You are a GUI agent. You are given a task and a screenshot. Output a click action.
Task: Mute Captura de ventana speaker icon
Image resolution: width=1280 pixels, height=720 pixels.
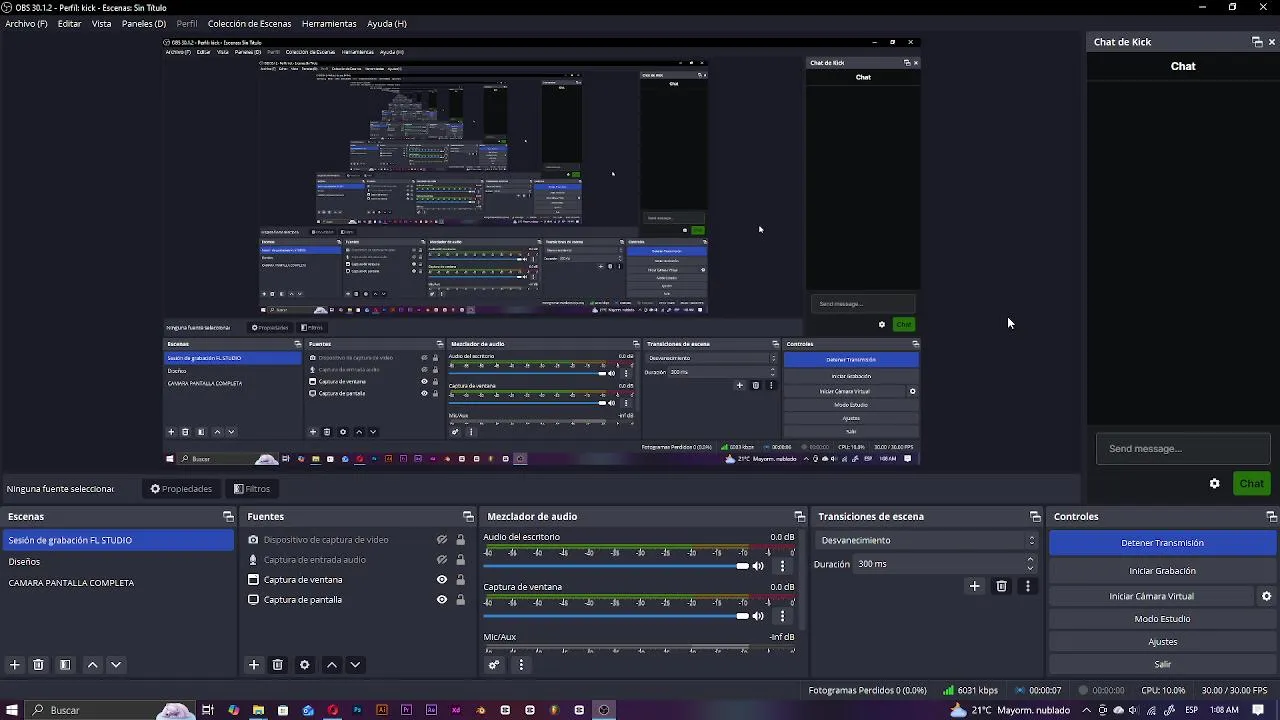pyautogui.click(x=758, y=616)
